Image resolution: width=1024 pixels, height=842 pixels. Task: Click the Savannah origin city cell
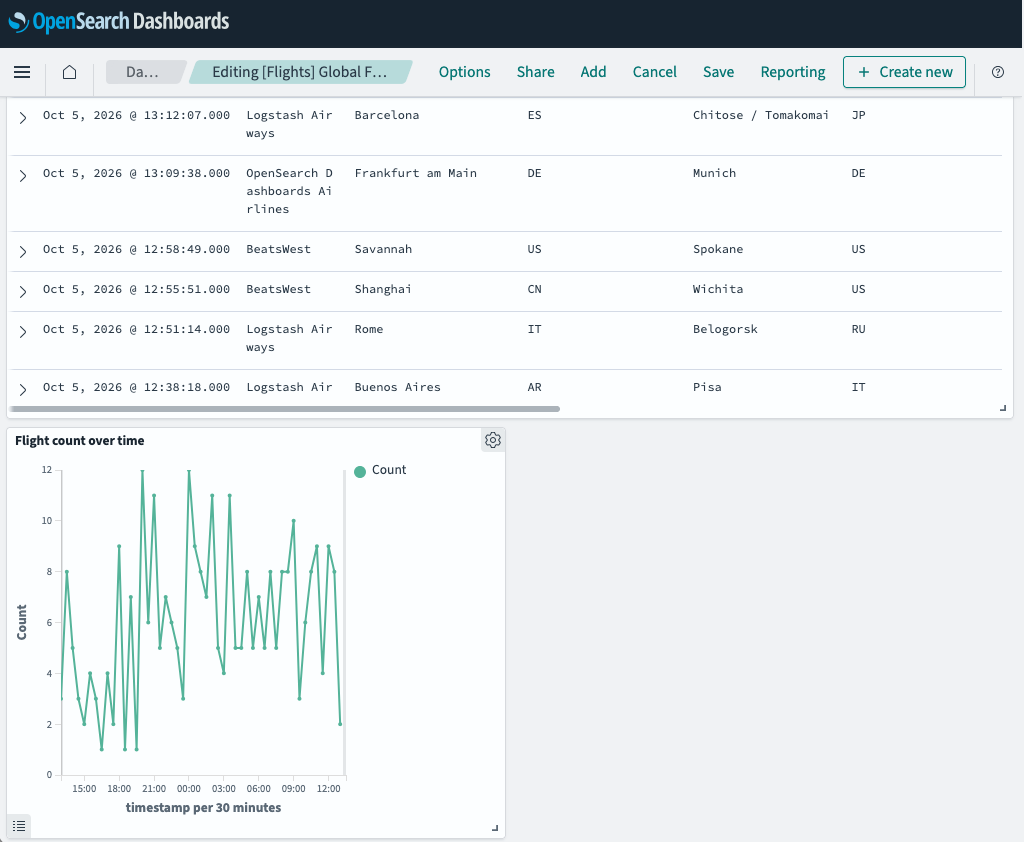[x=383, y=249]
